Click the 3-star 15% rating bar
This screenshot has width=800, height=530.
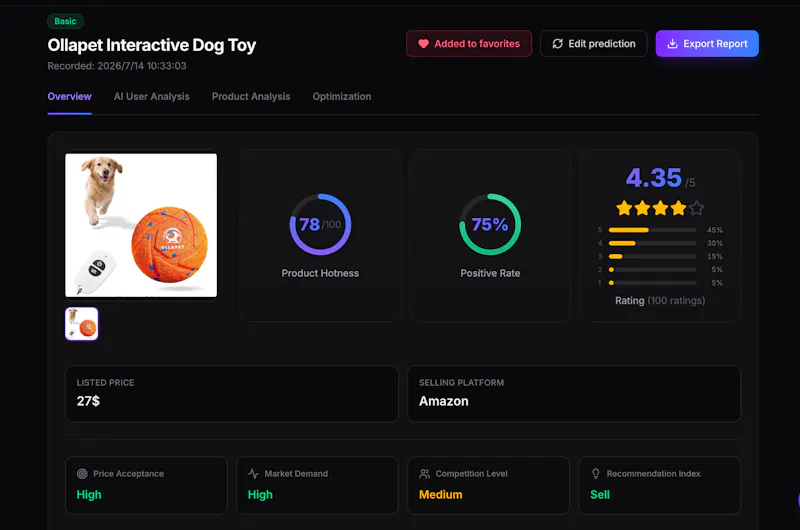click(x=653, y=257)
